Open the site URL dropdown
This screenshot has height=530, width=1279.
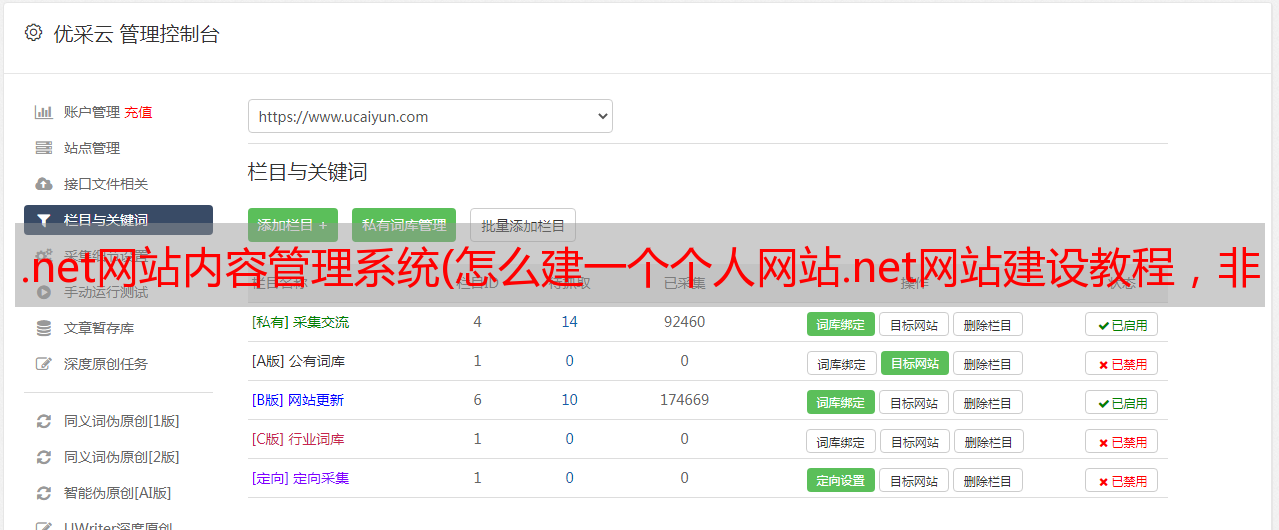[430, 116]
